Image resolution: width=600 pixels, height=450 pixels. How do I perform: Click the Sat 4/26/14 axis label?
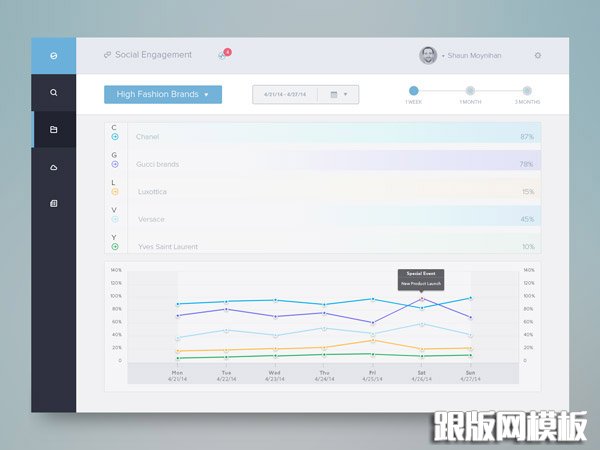(422, 376)
